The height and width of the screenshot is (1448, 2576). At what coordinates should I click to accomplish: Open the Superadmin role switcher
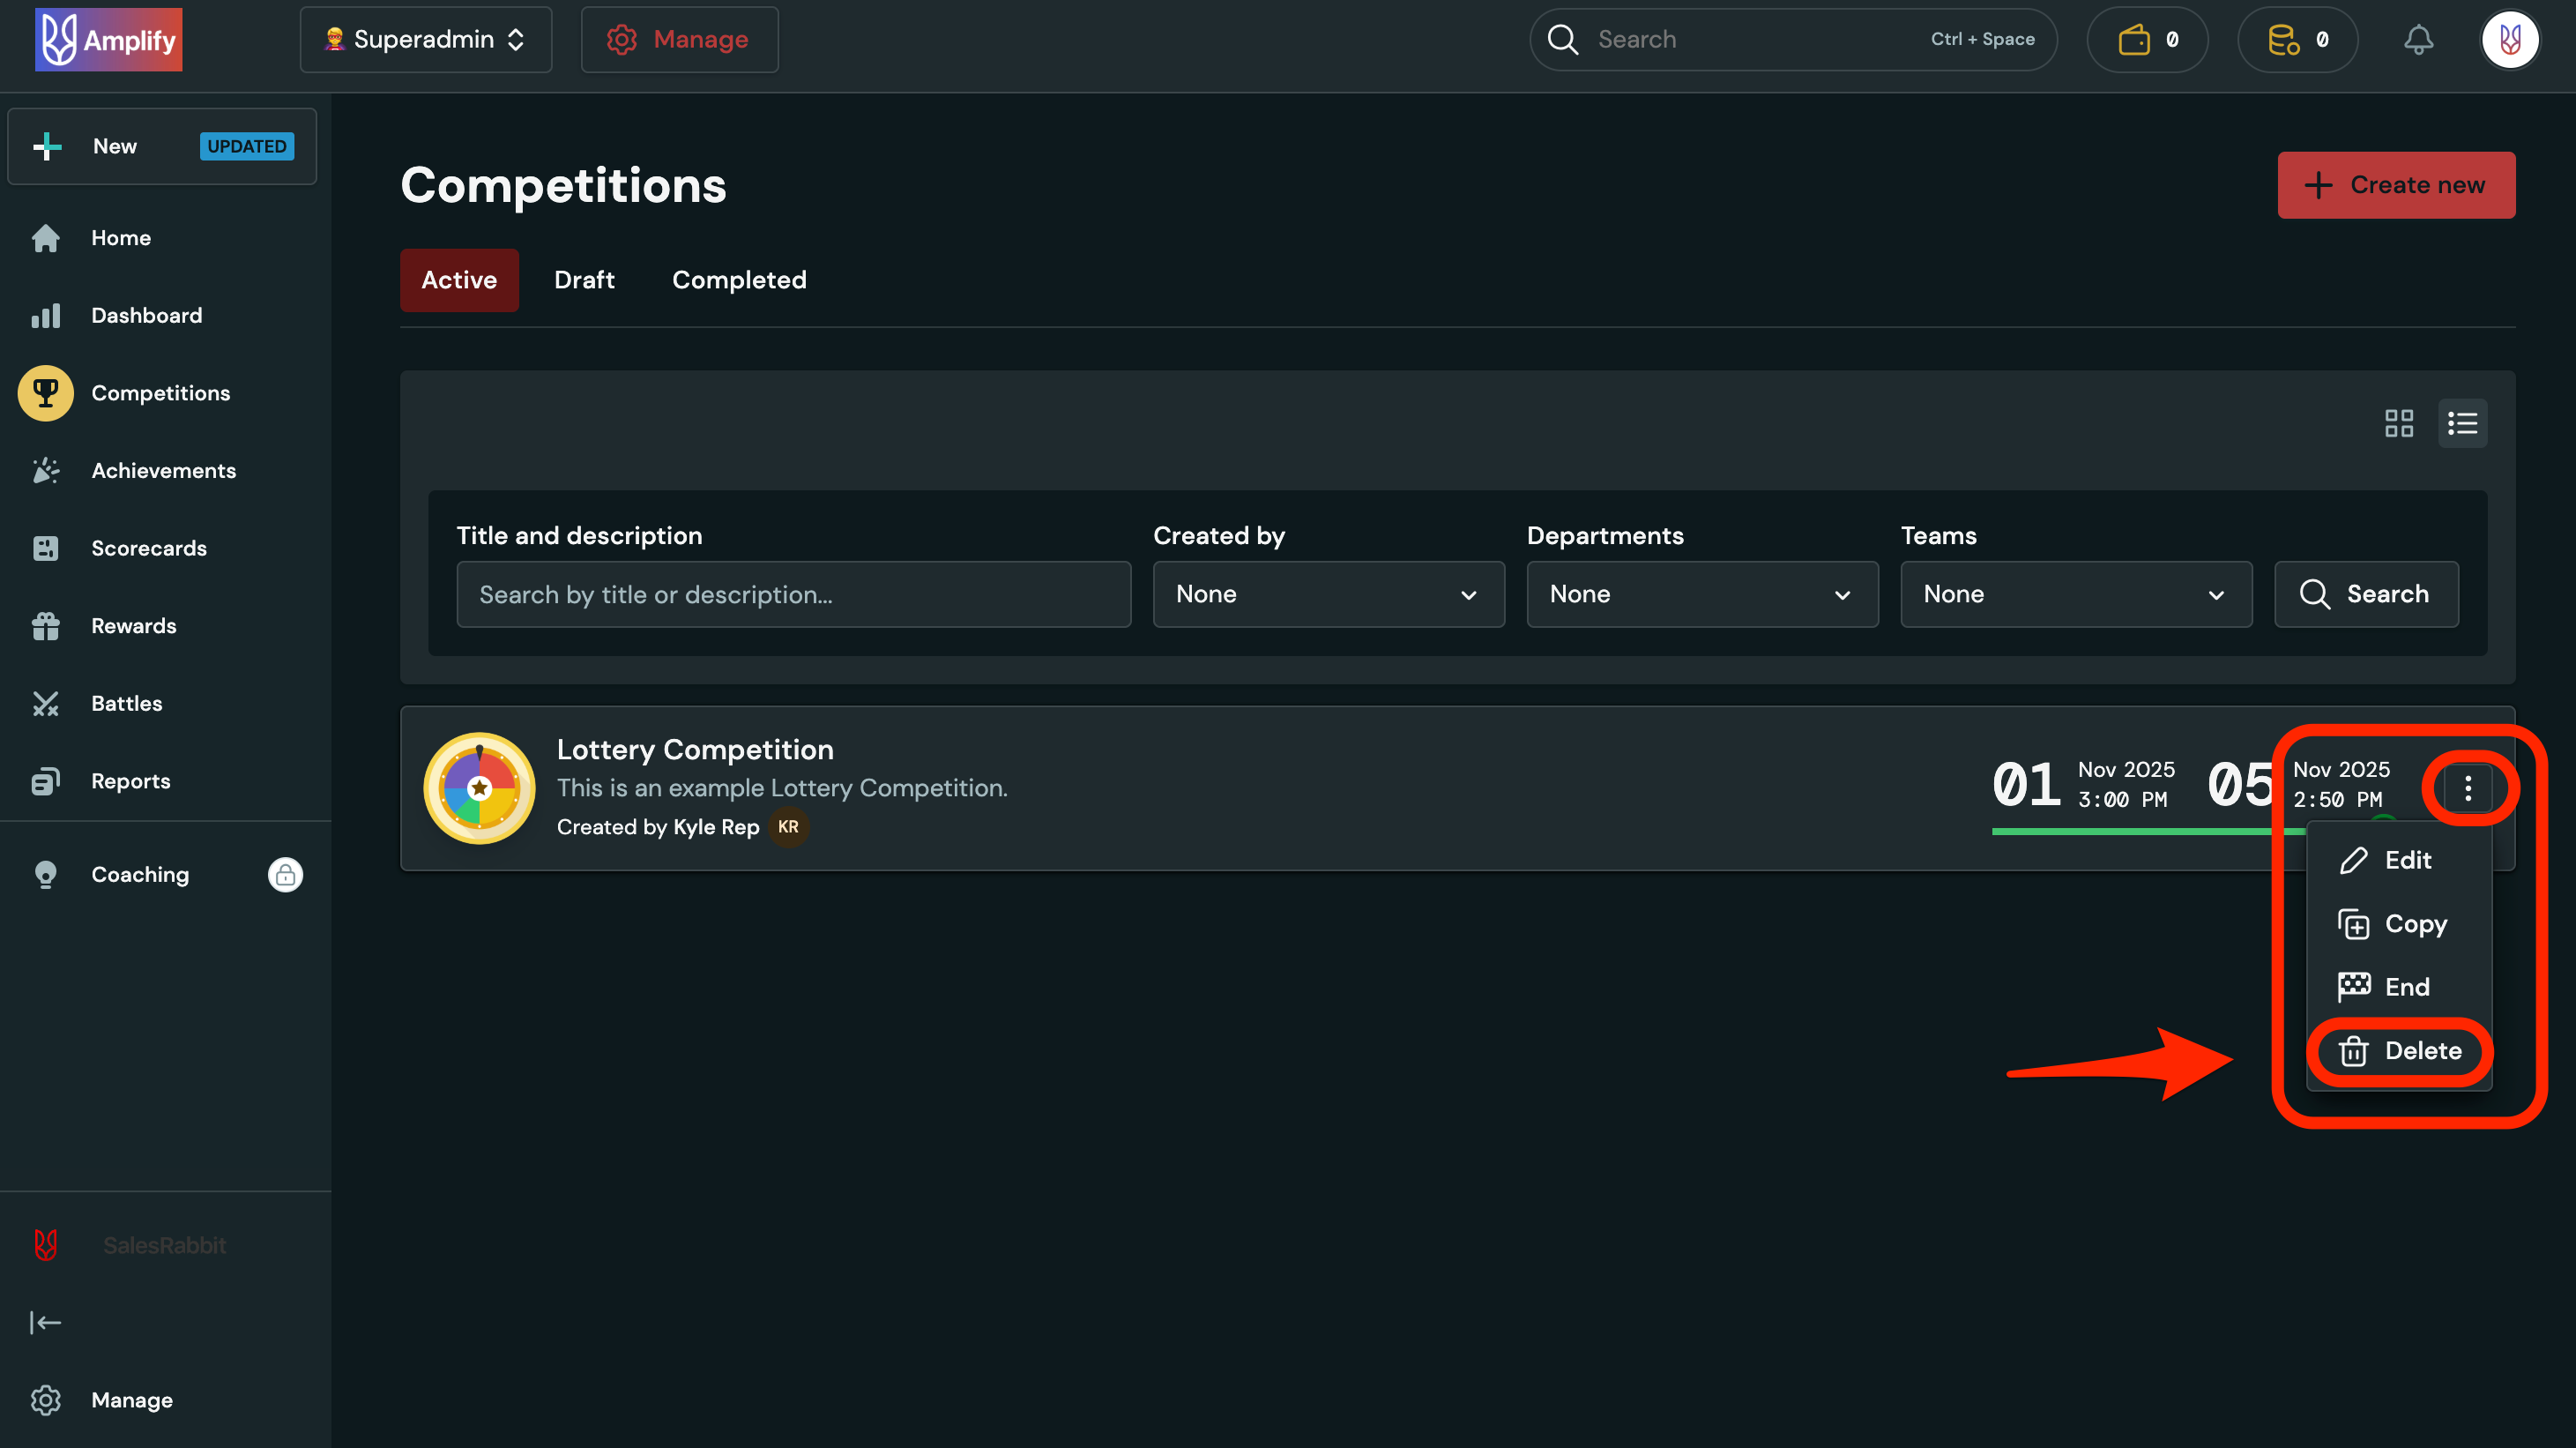425,39
